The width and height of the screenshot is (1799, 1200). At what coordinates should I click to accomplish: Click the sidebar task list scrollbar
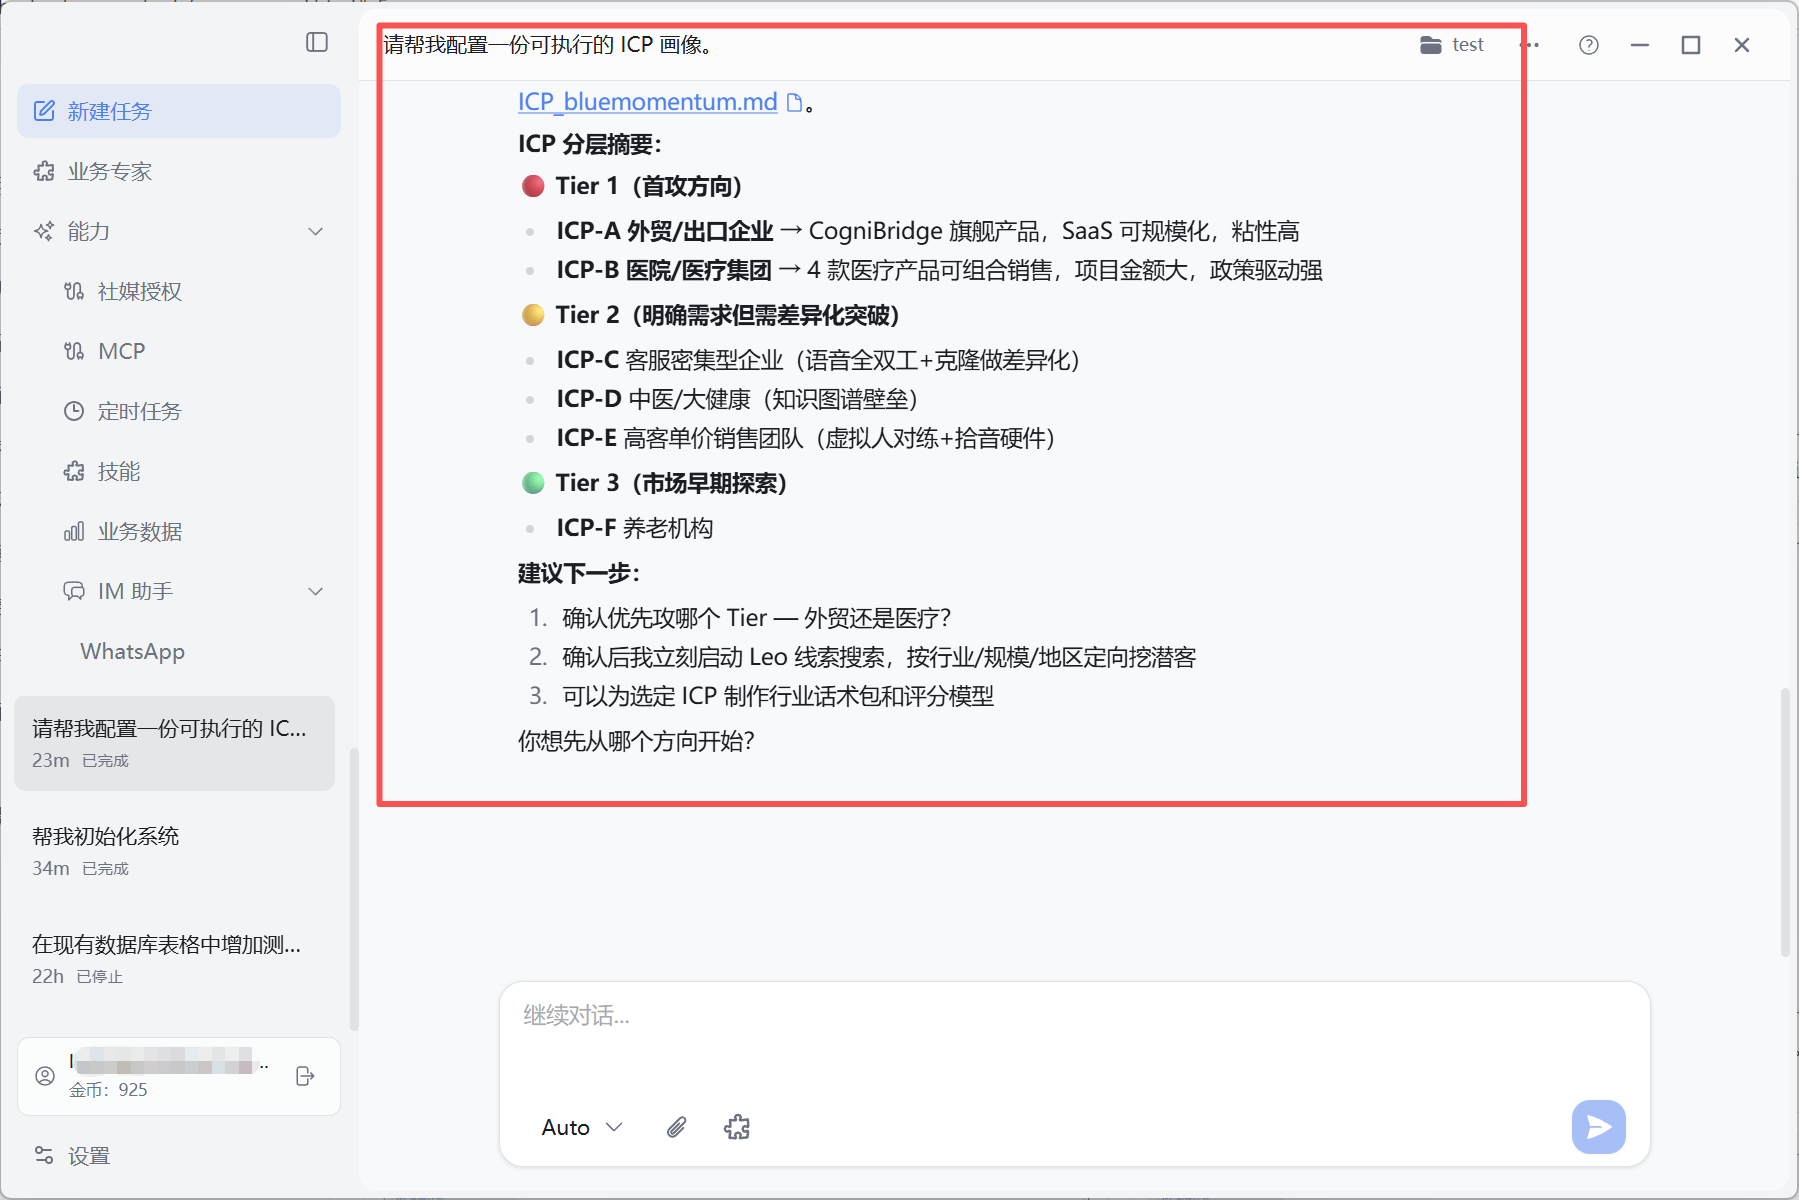354,890
